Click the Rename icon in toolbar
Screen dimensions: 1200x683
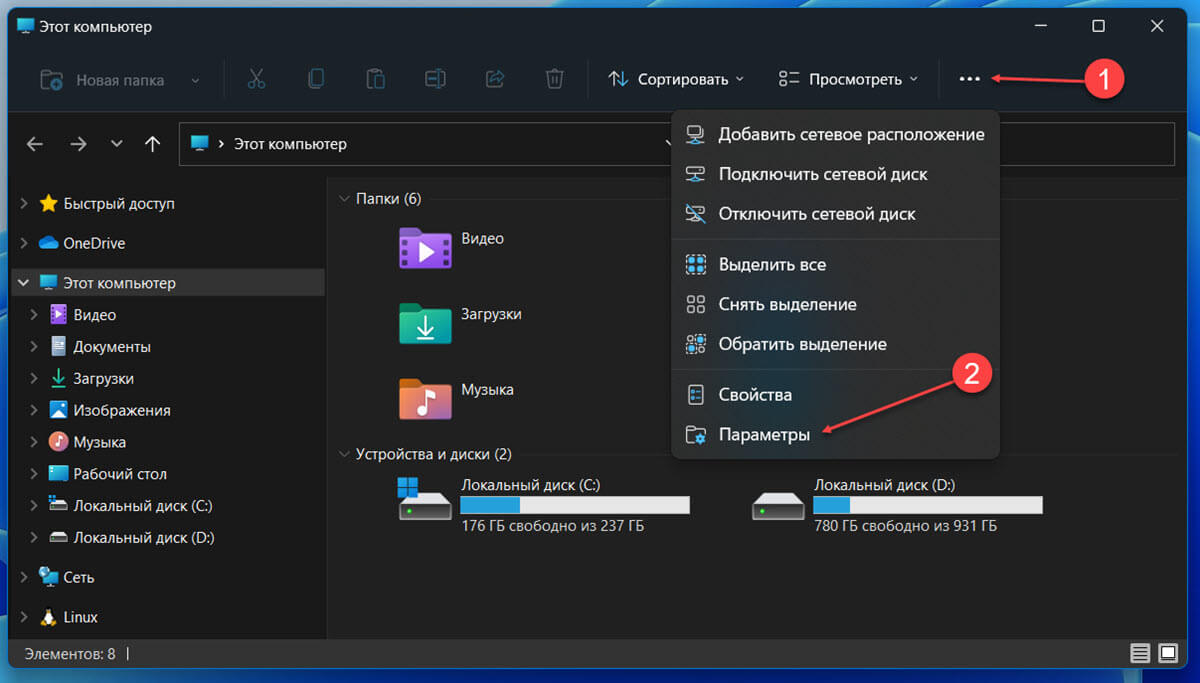(435, 79)
